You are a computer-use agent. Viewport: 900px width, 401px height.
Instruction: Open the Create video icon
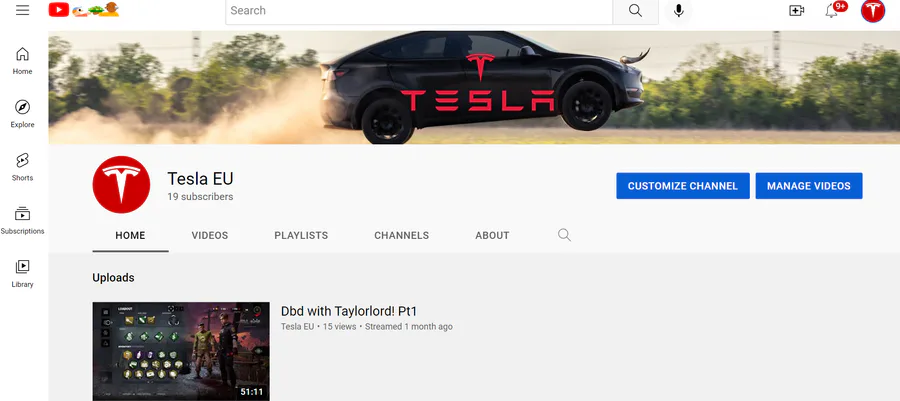tap(797, 10)
